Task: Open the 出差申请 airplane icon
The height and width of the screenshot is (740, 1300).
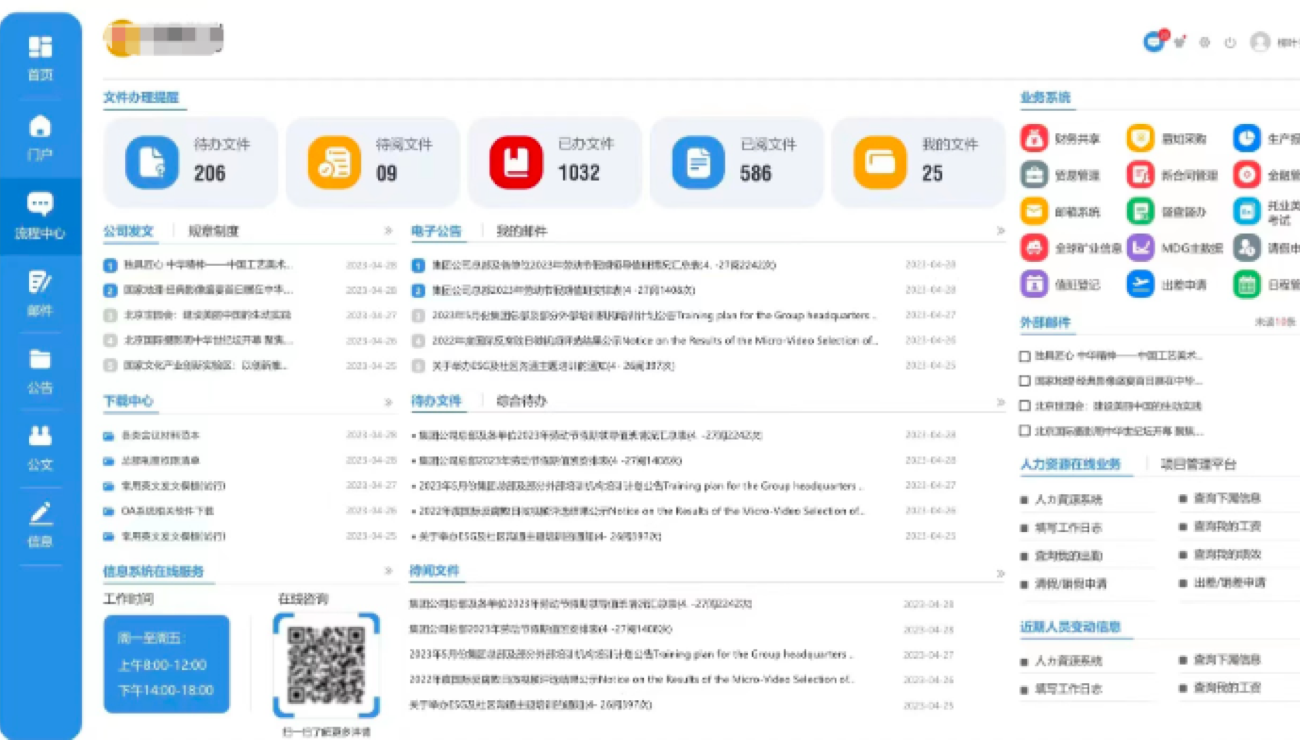Action: coord(1140,284)
